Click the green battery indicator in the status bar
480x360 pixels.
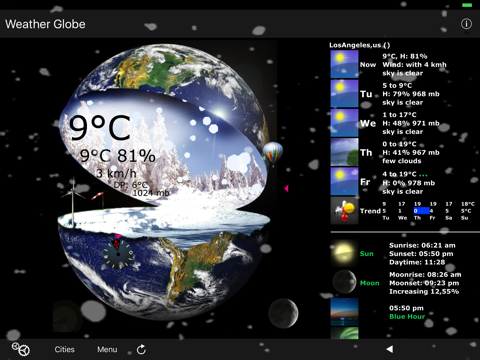467,5
